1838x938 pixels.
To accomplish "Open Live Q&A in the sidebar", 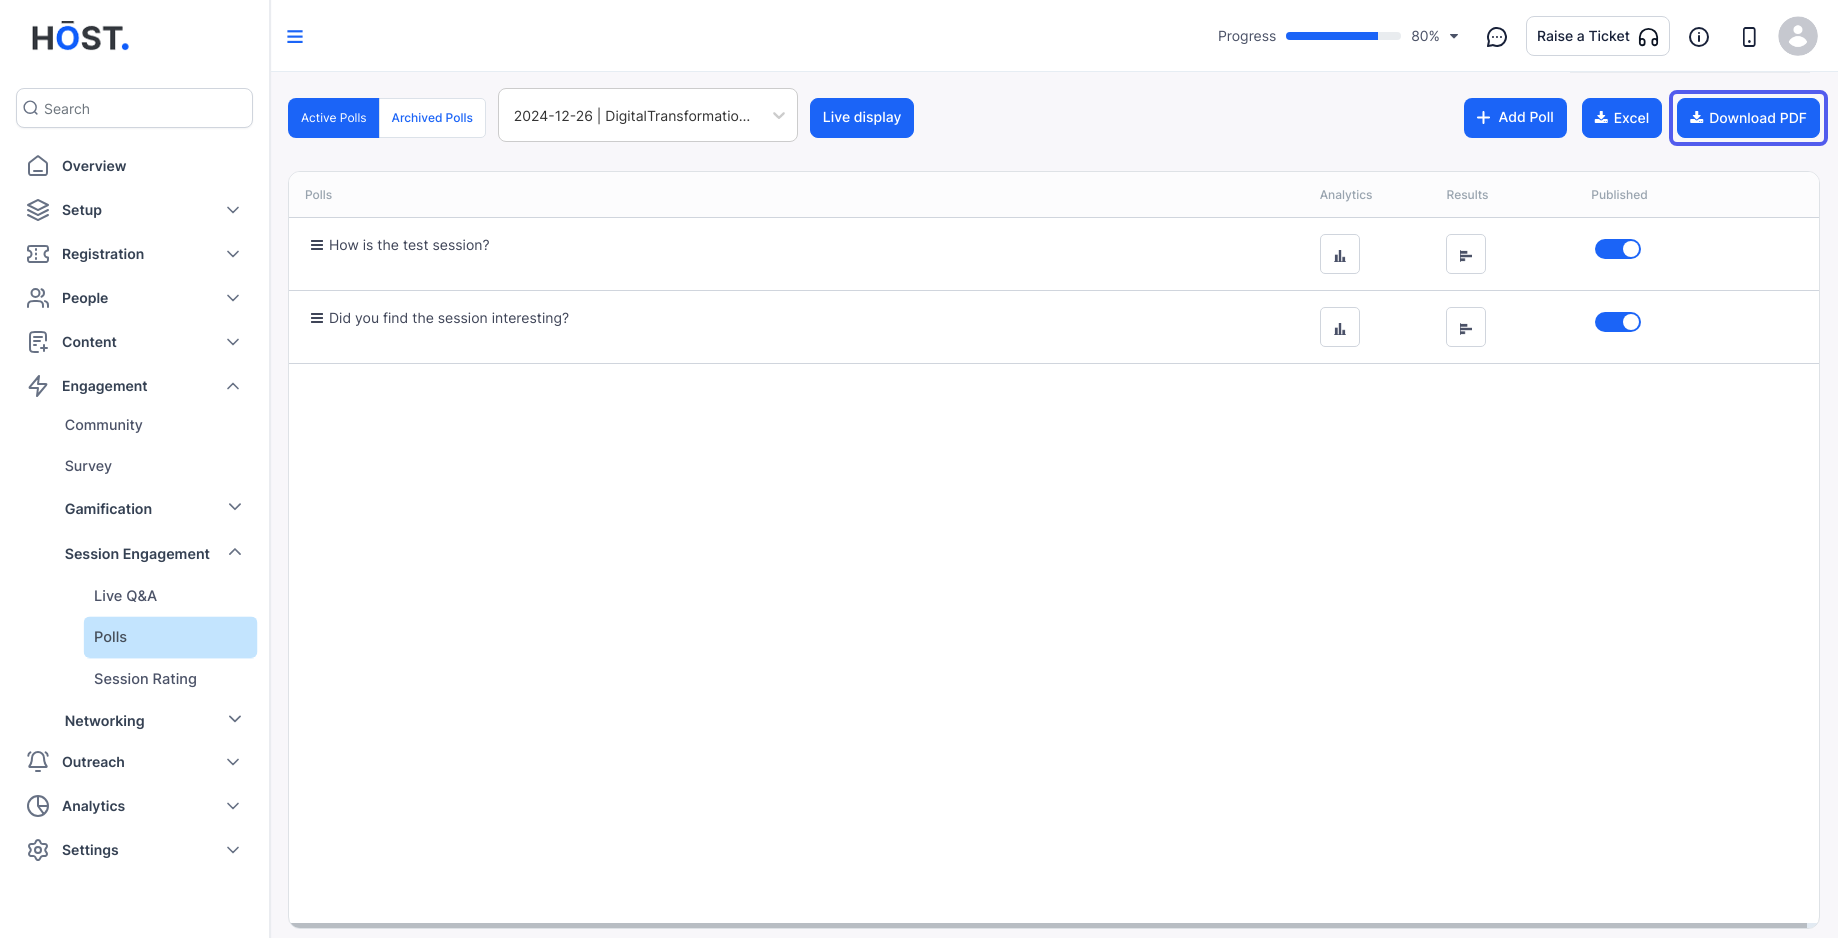I will (125, 596).
